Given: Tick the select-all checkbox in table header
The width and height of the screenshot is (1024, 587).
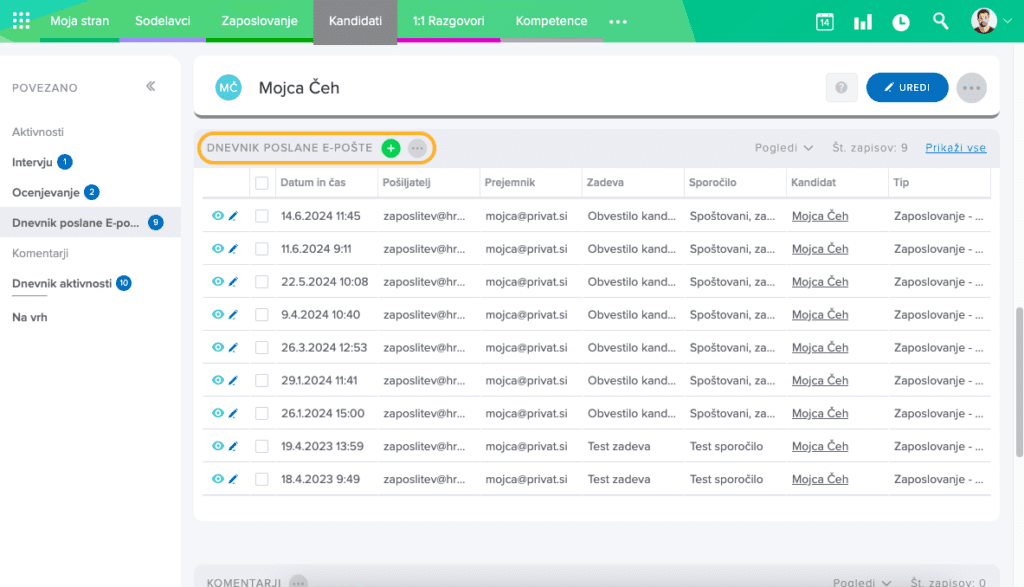Looking at the screenshot, I should tap(262, 183).
